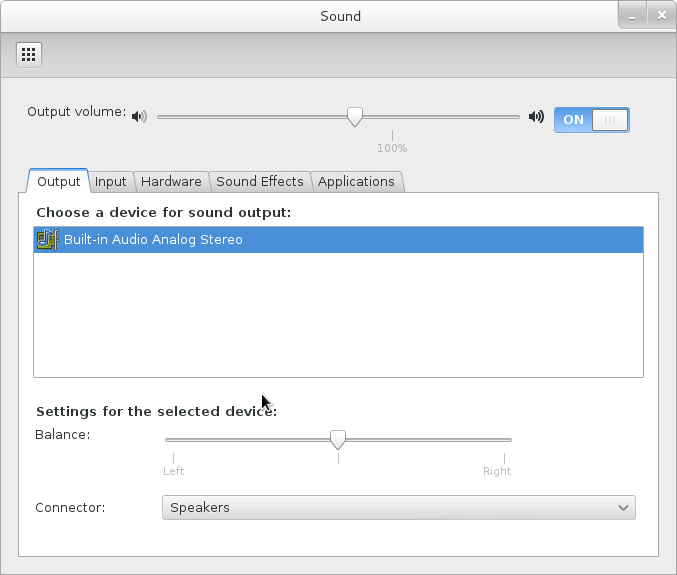
Task: Toggle the output volume ON switch
Action: [592, 120]
